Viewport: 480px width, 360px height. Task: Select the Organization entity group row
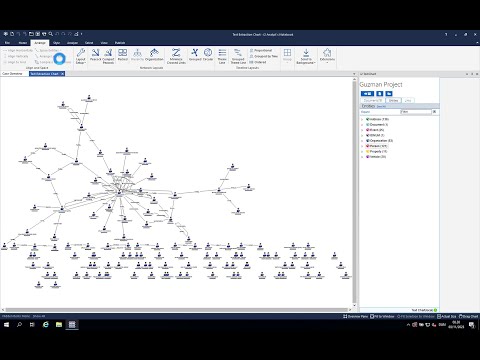tap(379, 141)
